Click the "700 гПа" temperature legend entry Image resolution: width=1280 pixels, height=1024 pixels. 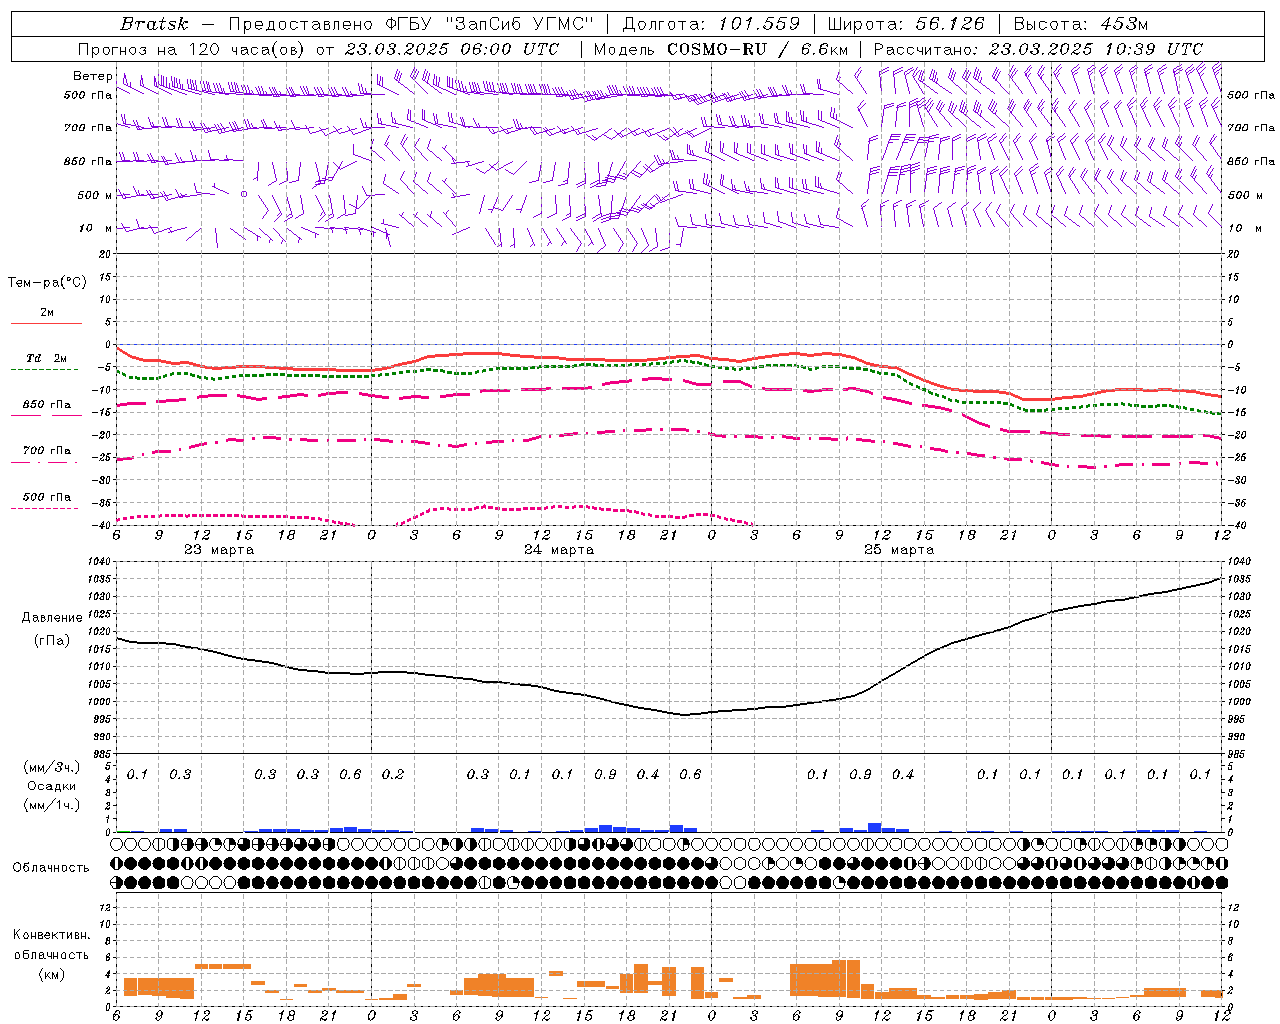click(x=46, y=451)
